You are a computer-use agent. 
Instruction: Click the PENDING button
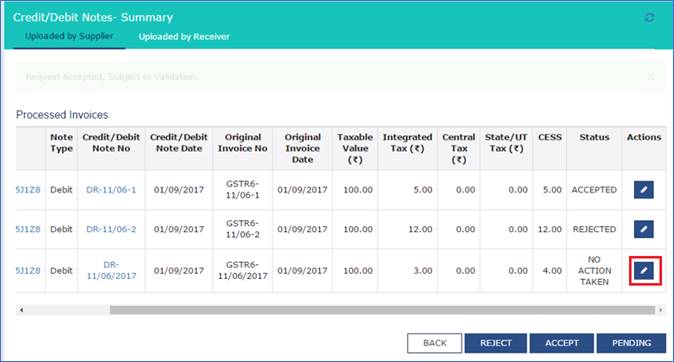[x=631, y=343]
